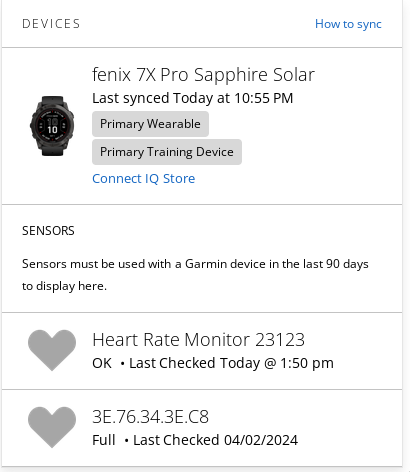The image size is (410, 472).
Task: Click the Last Checked 04/02/2024 text
Action: tap(215, 440)
